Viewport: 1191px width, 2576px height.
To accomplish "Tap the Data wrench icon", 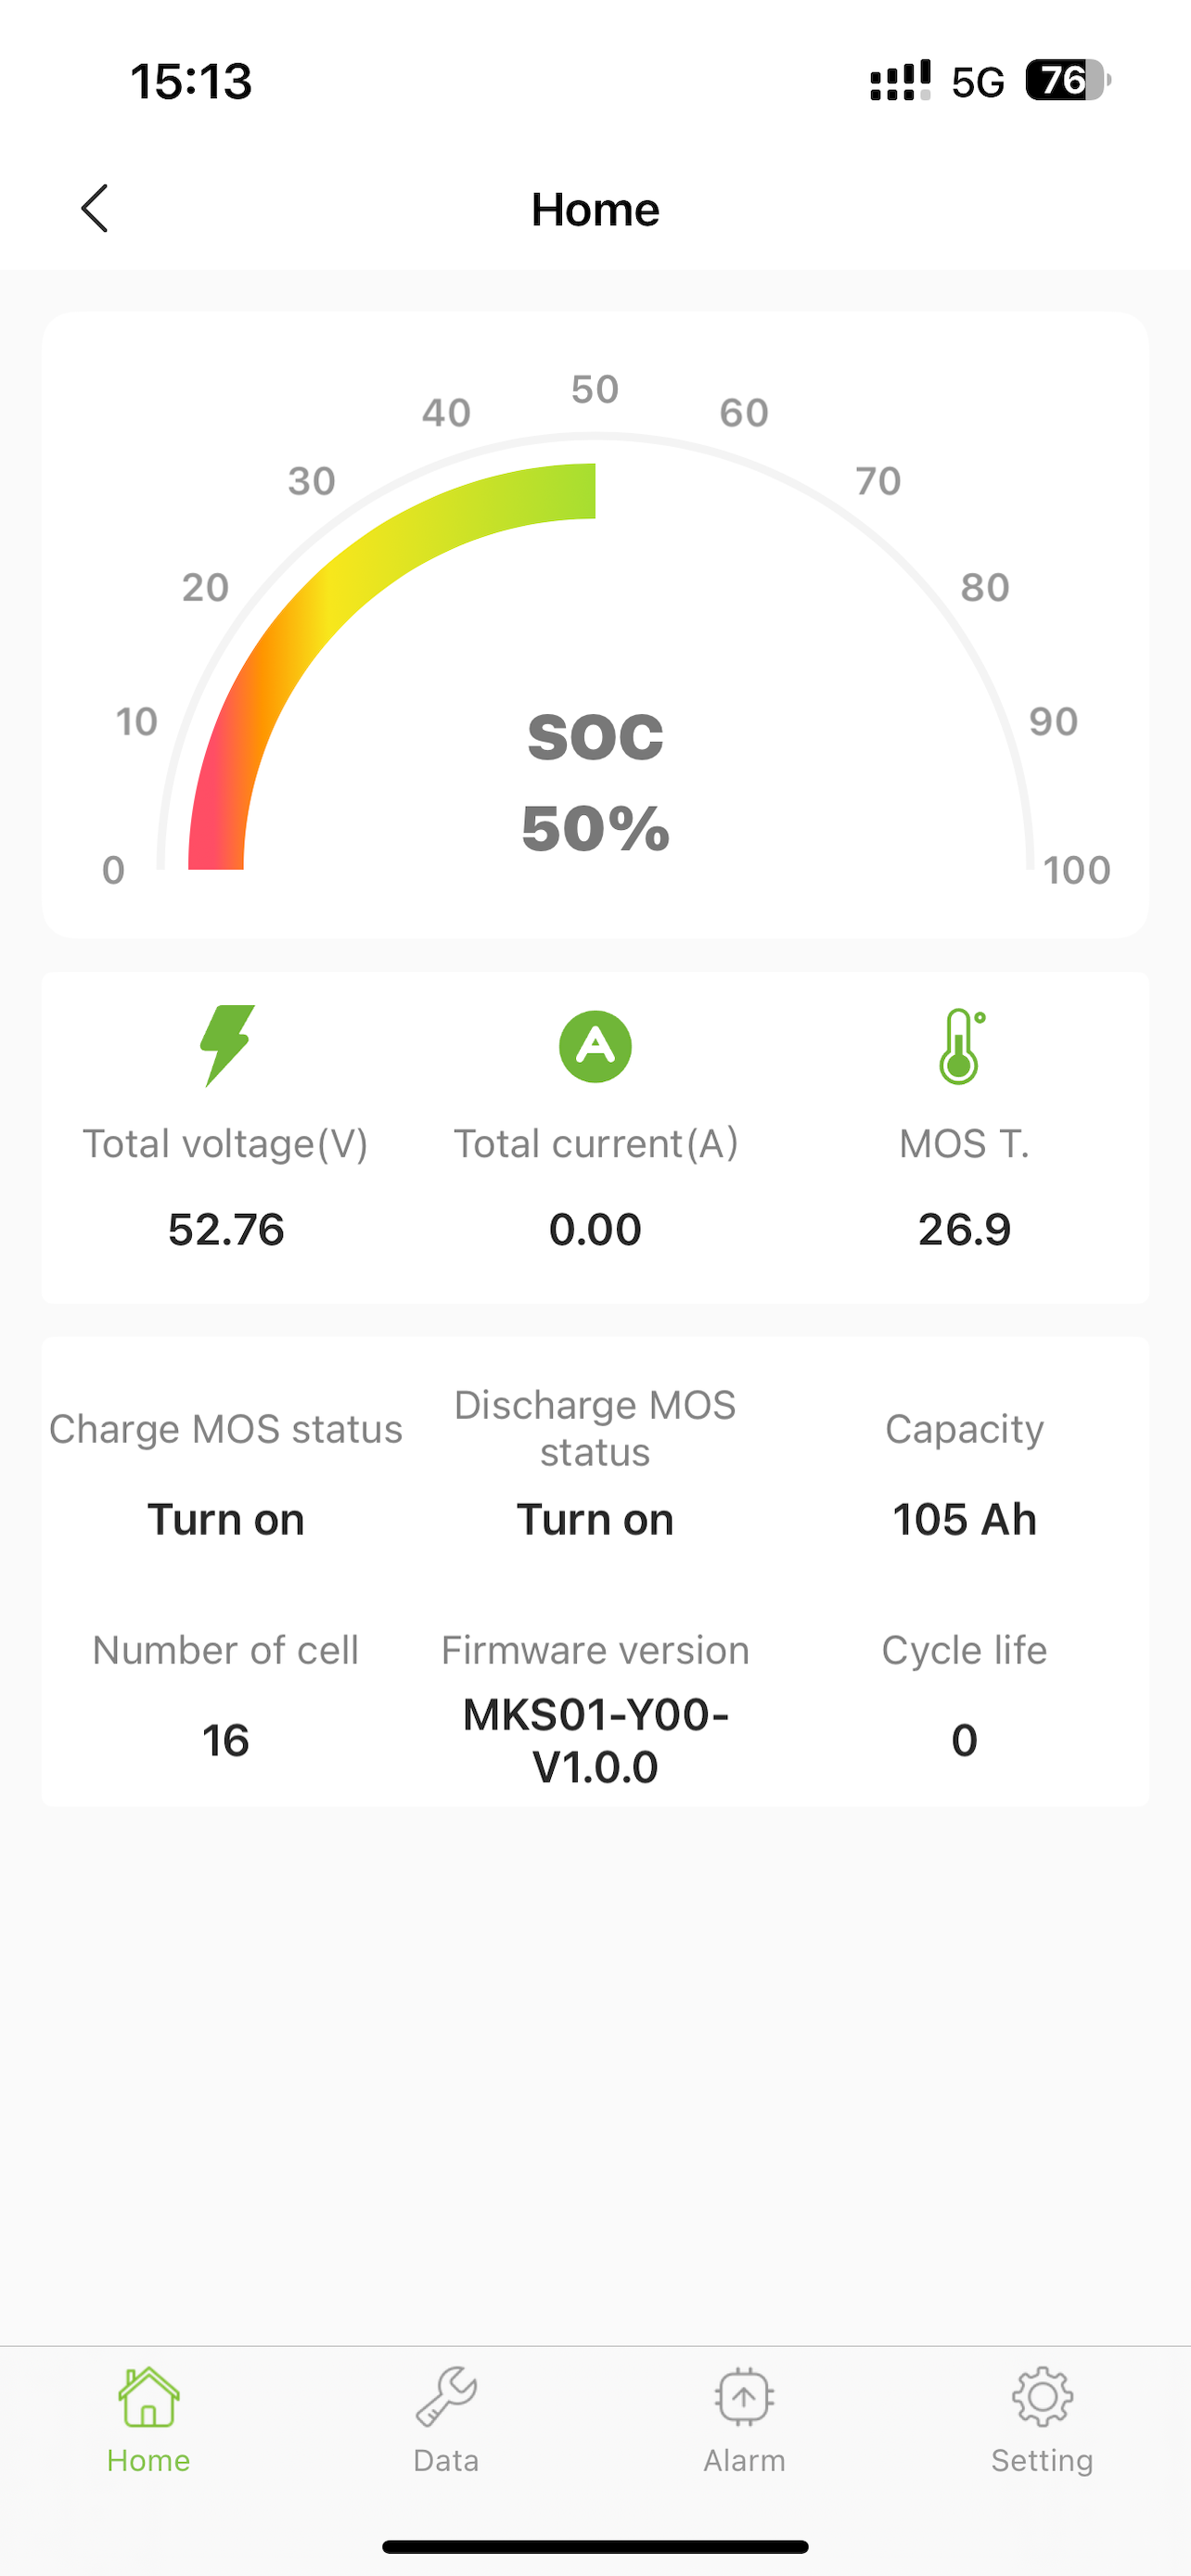I will pyautogui.click(x=446, y=2396).
